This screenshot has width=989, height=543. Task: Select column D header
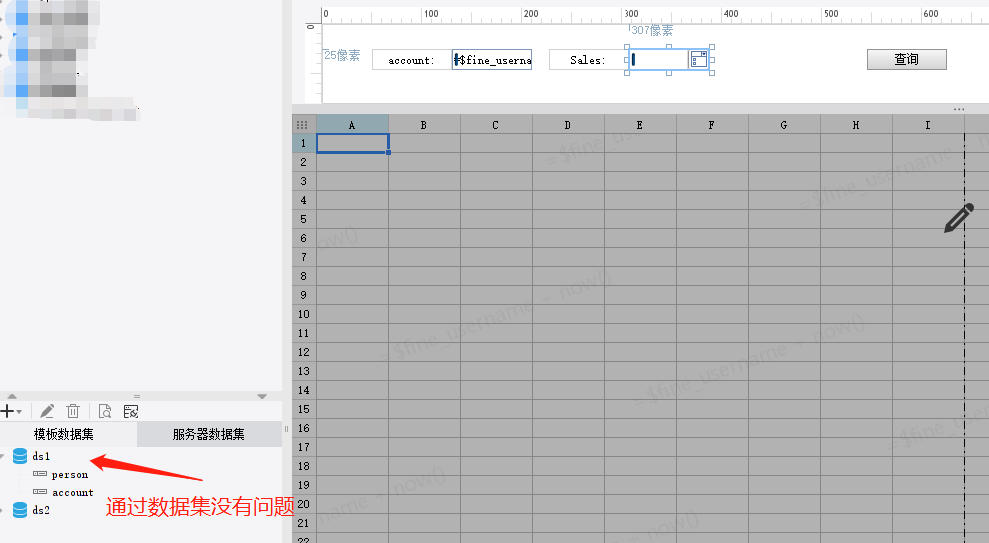568,125
